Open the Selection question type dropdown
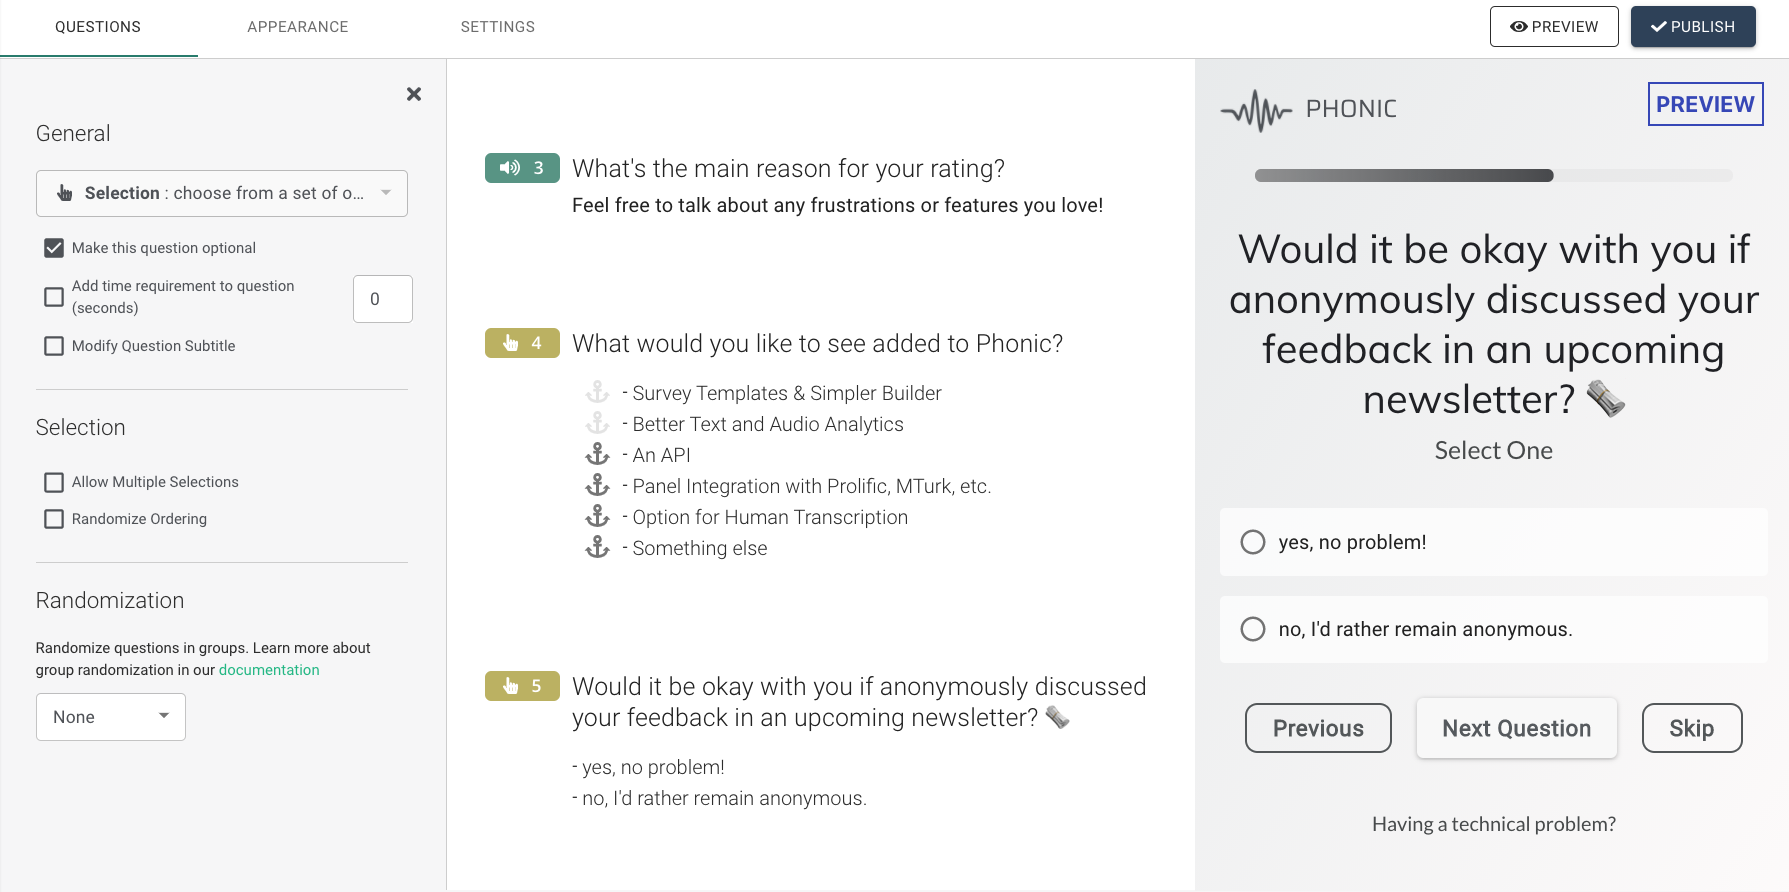Image resolution: width=1789 pixels, height=892 pixels. [x=222, y=193]
